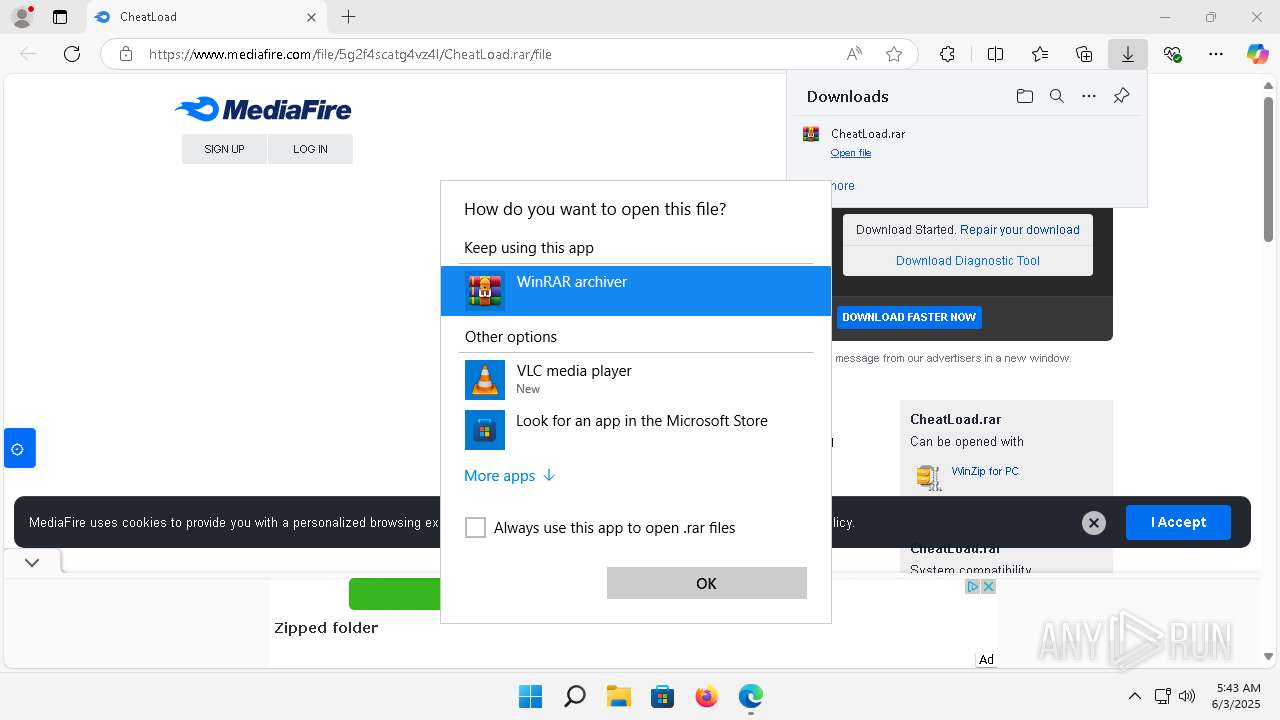
Task: Open Microsoft Store from the taskbar
Action: (662, 696)
